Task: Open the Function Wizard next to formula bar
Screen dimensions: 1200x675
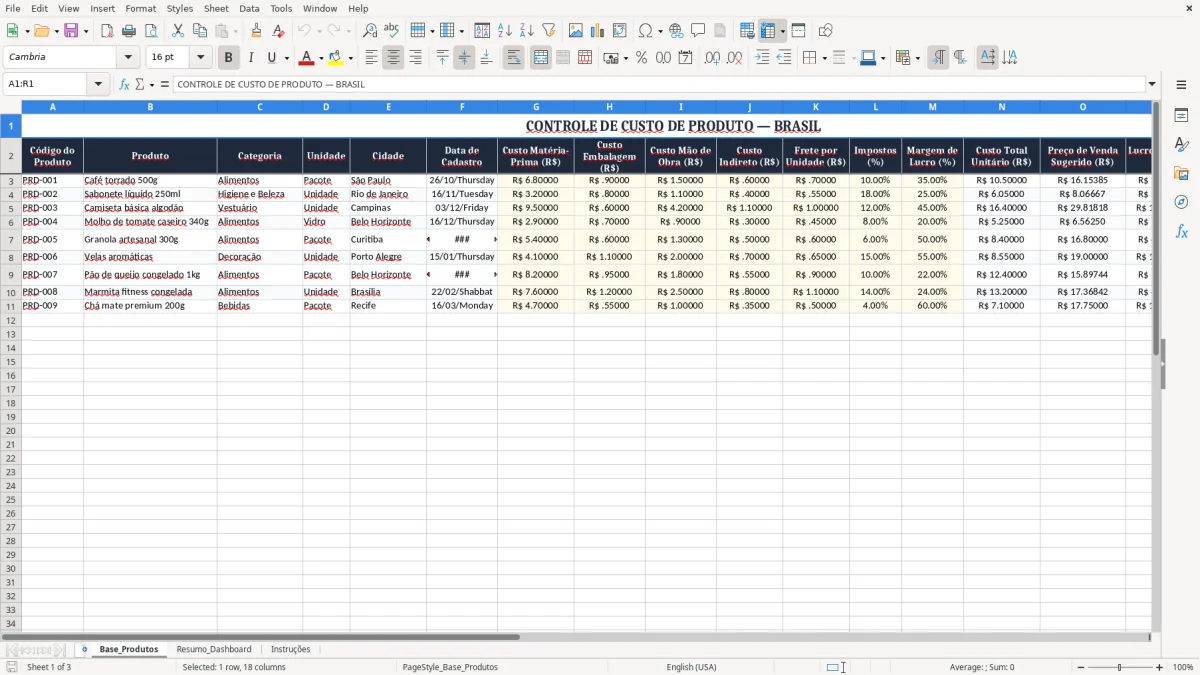Action: point(125,85)
